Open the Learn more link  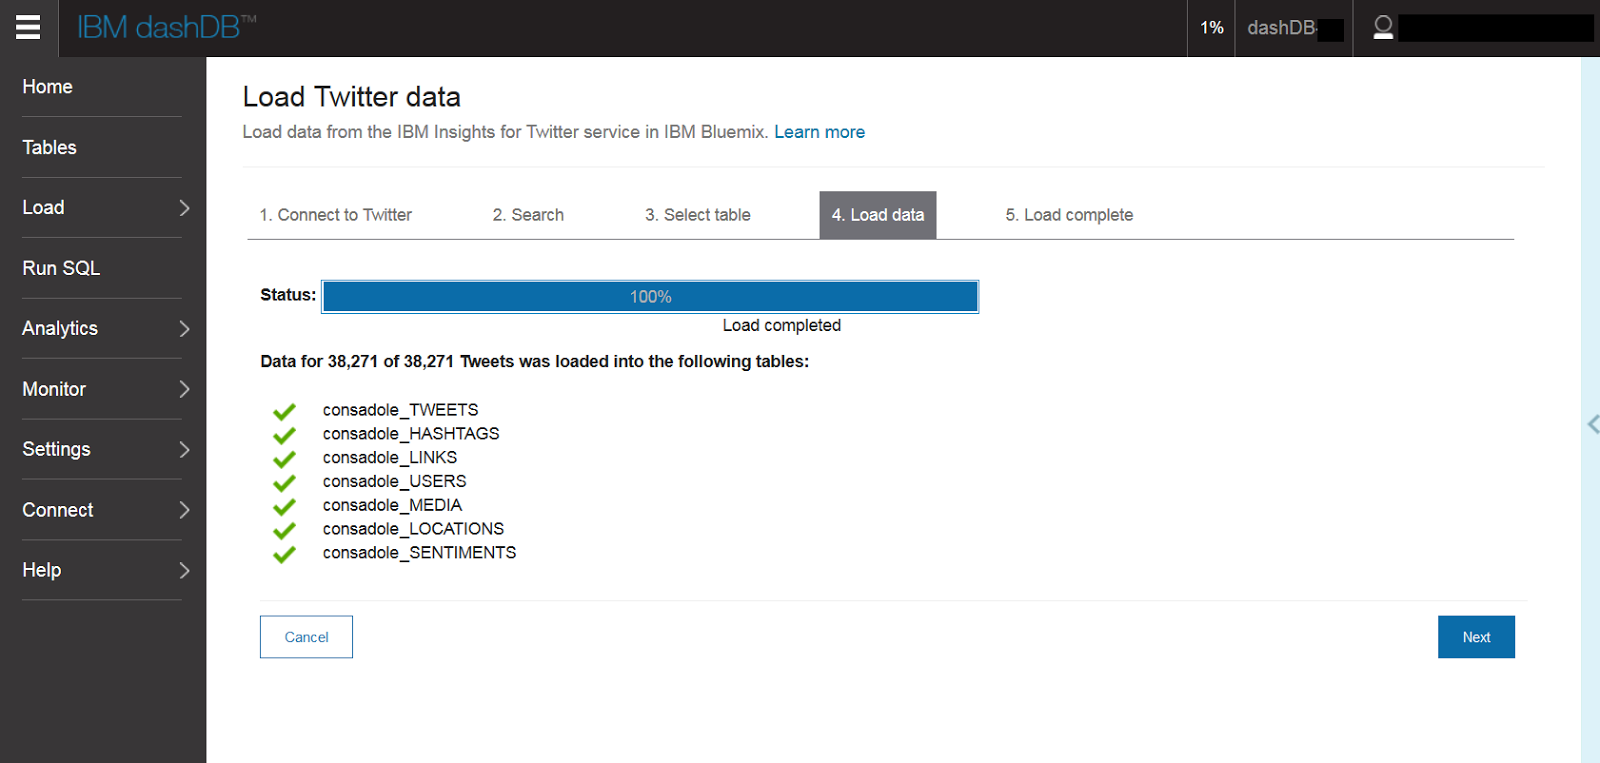(819, 132)
